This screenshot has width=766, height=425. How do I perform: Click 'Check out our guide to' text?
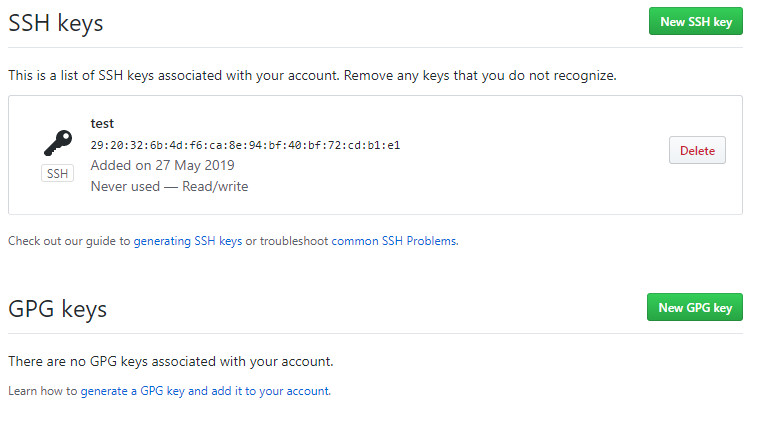pos(69,241)
